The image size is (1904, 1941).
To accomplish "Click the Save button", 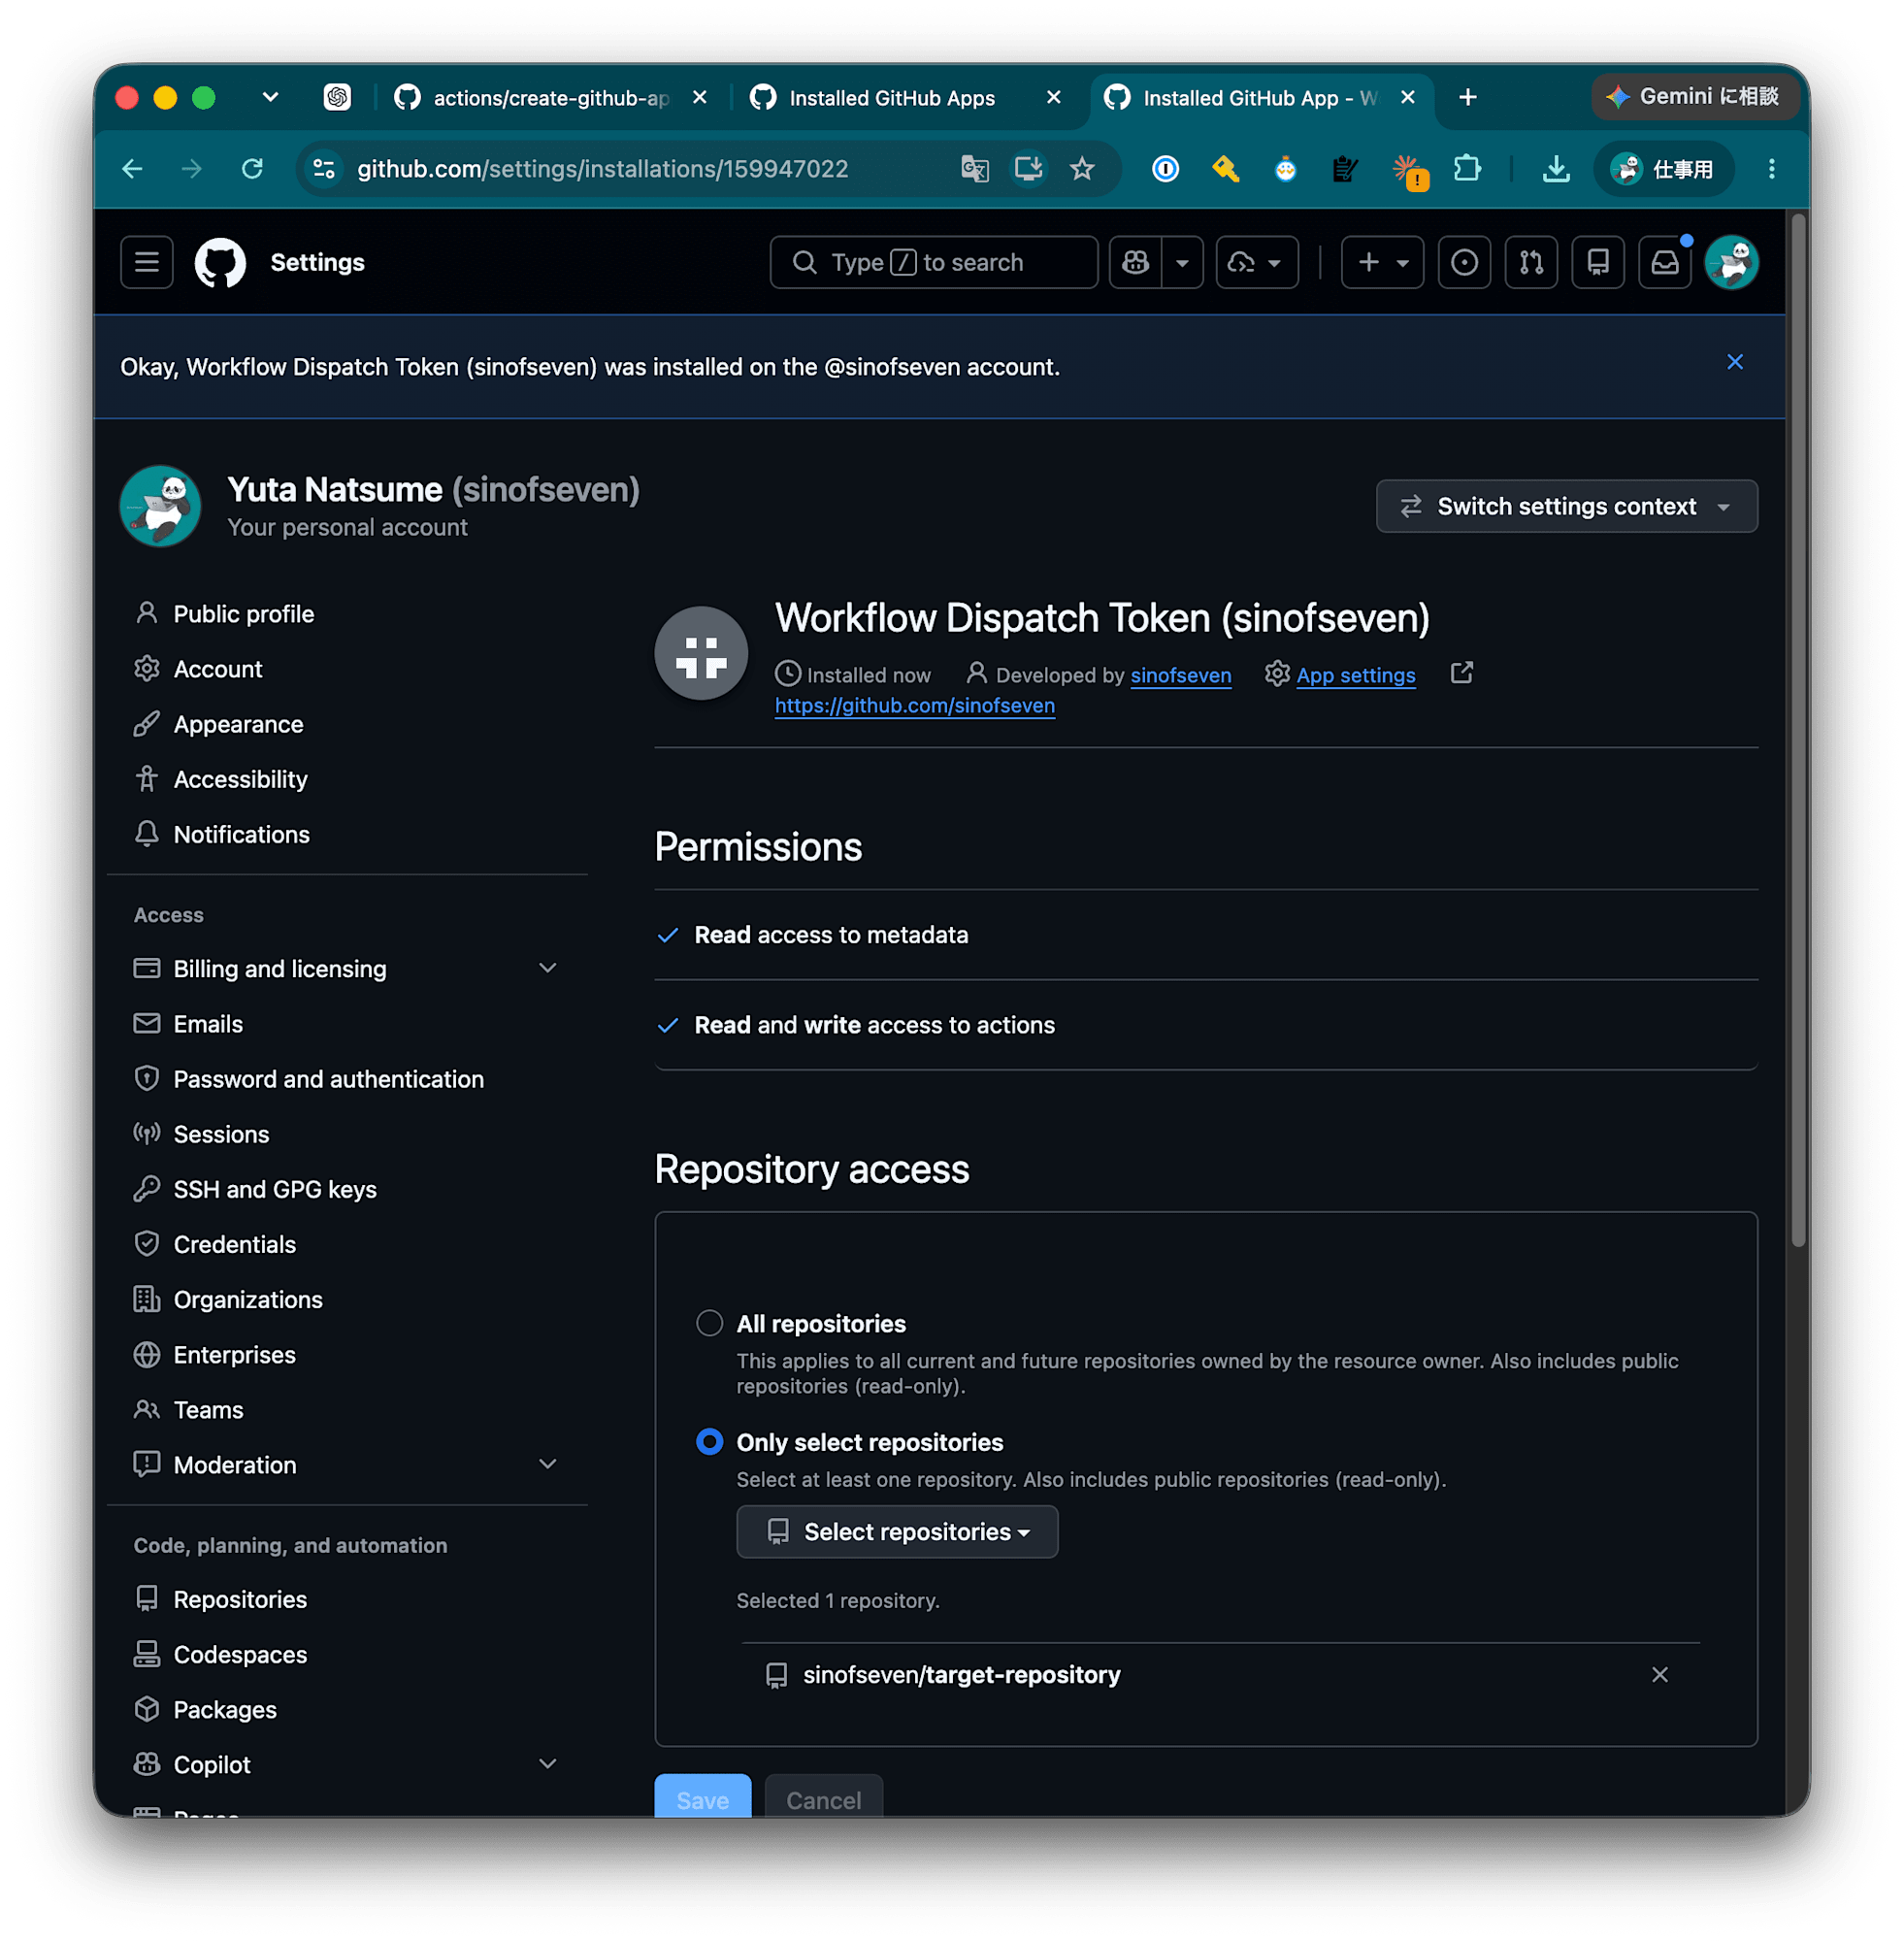I will [x=702, y=1795].
